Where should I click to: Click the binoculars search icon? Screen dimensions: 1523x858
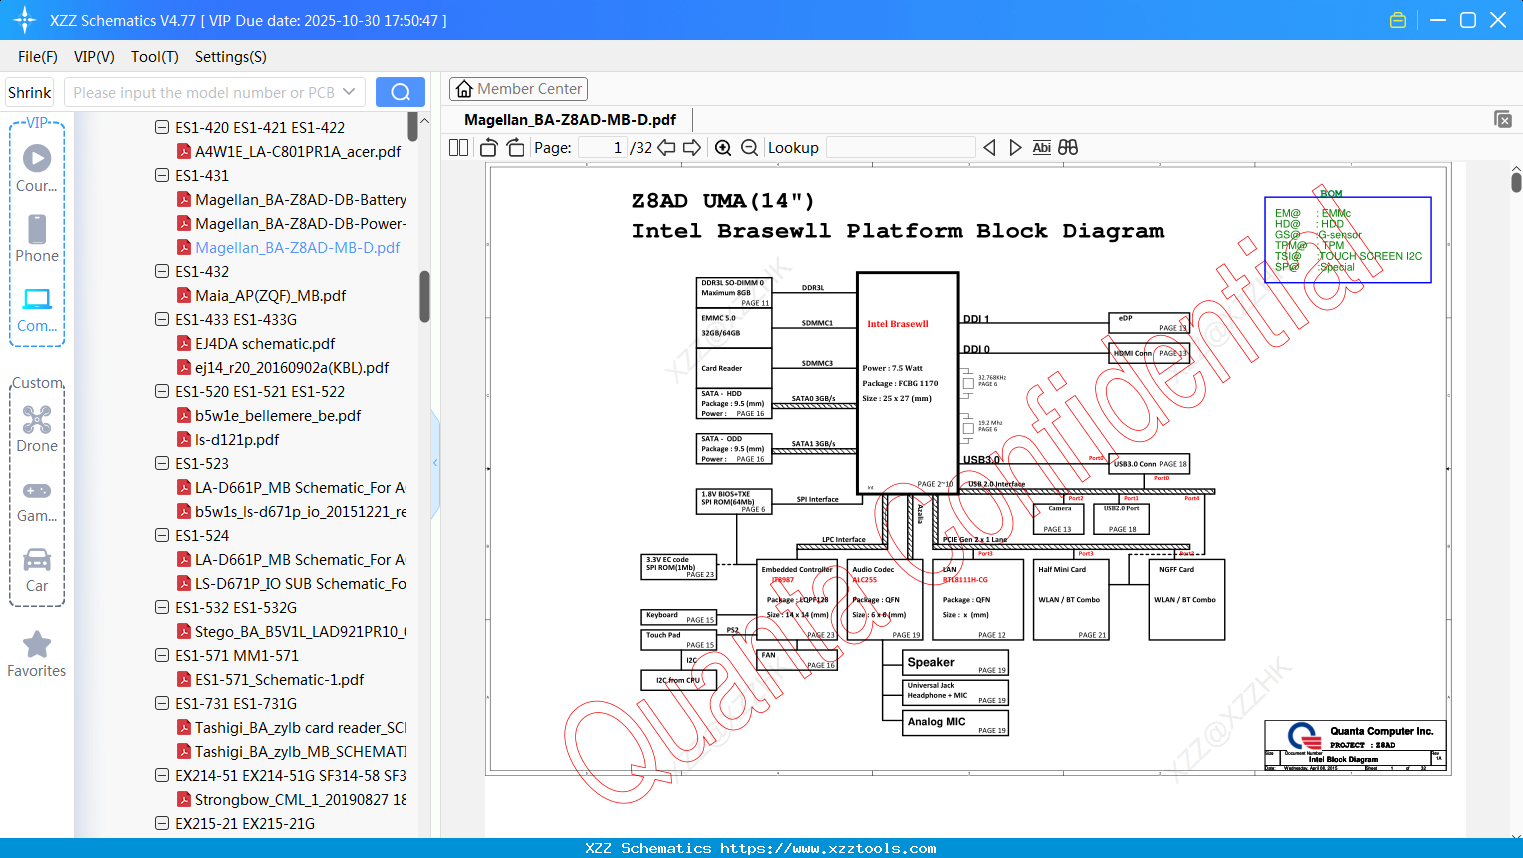click(x=1068, y=147)
